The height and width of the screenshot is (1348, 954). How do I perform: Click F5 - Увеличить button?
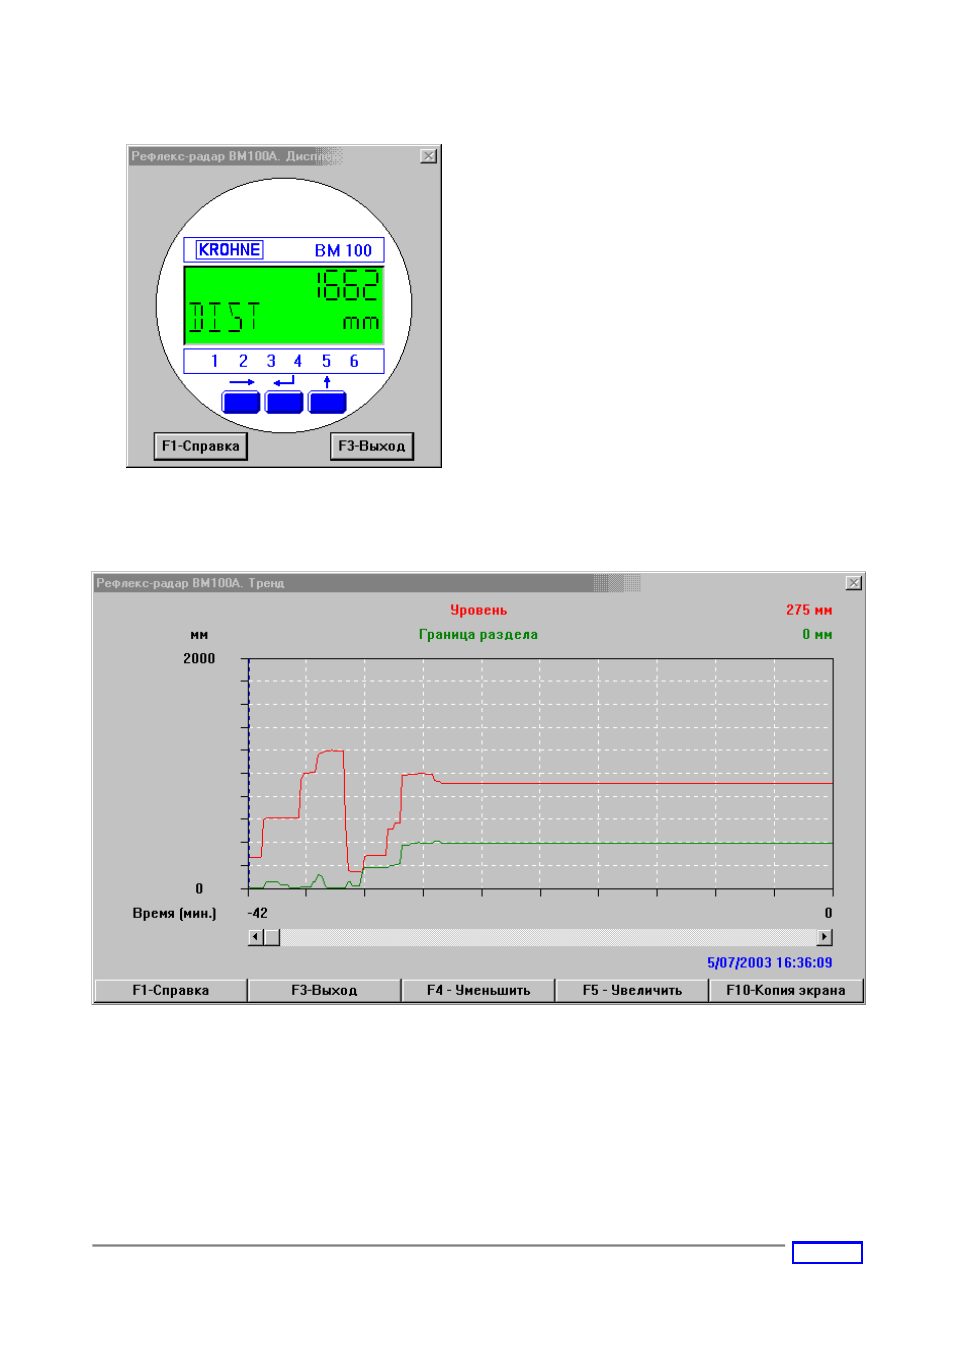[632, 990]
